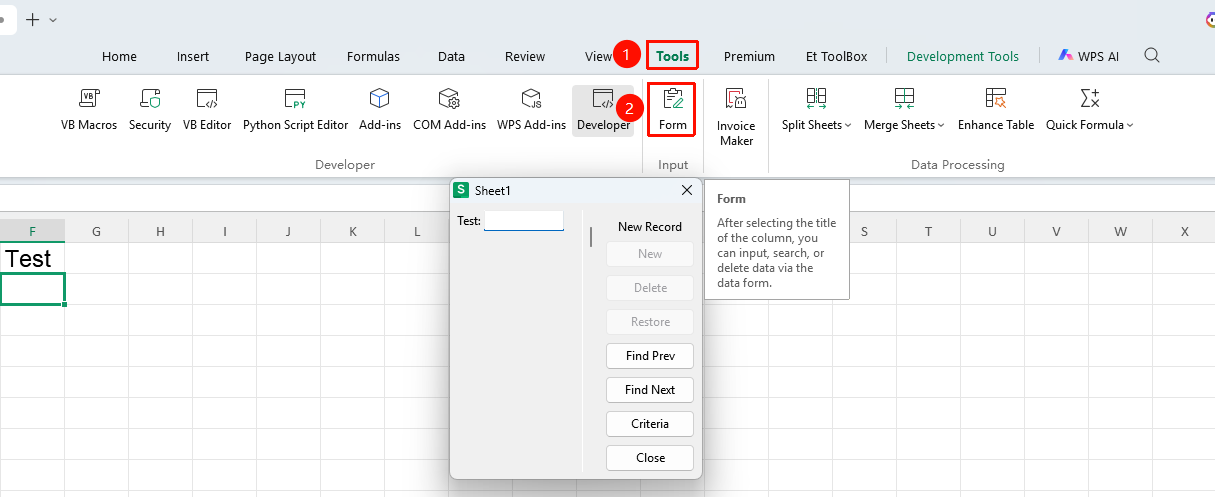1215x497 pixels.
Task: Open WPS AI assistant
Action: [x=1088, y=56]
